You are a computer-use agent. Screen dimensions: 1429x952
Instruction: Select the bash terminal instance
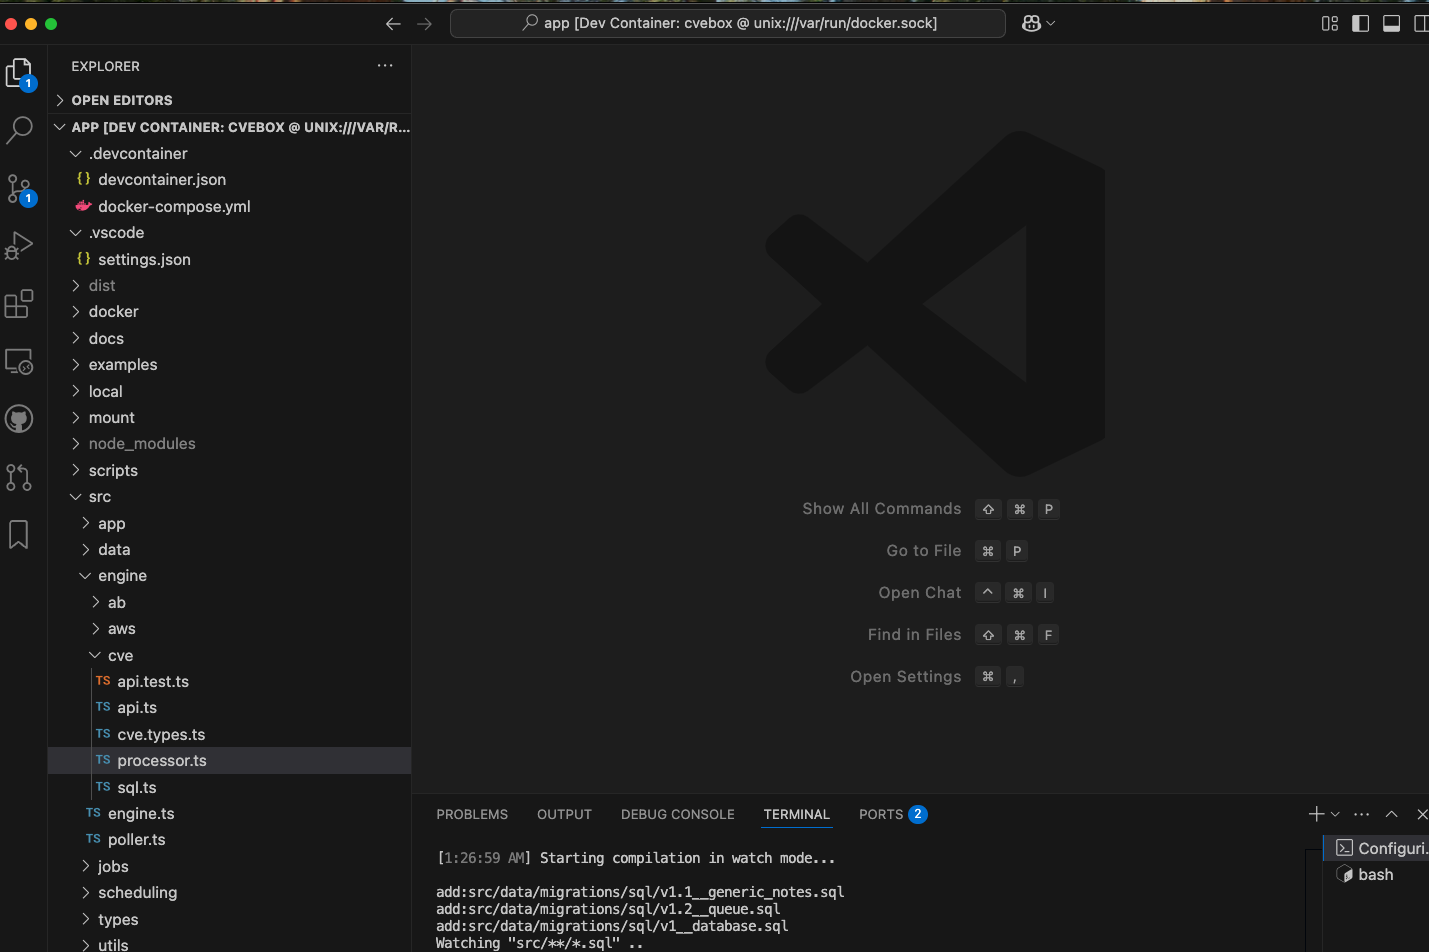pyautogui.click(x=1378, y=874)
